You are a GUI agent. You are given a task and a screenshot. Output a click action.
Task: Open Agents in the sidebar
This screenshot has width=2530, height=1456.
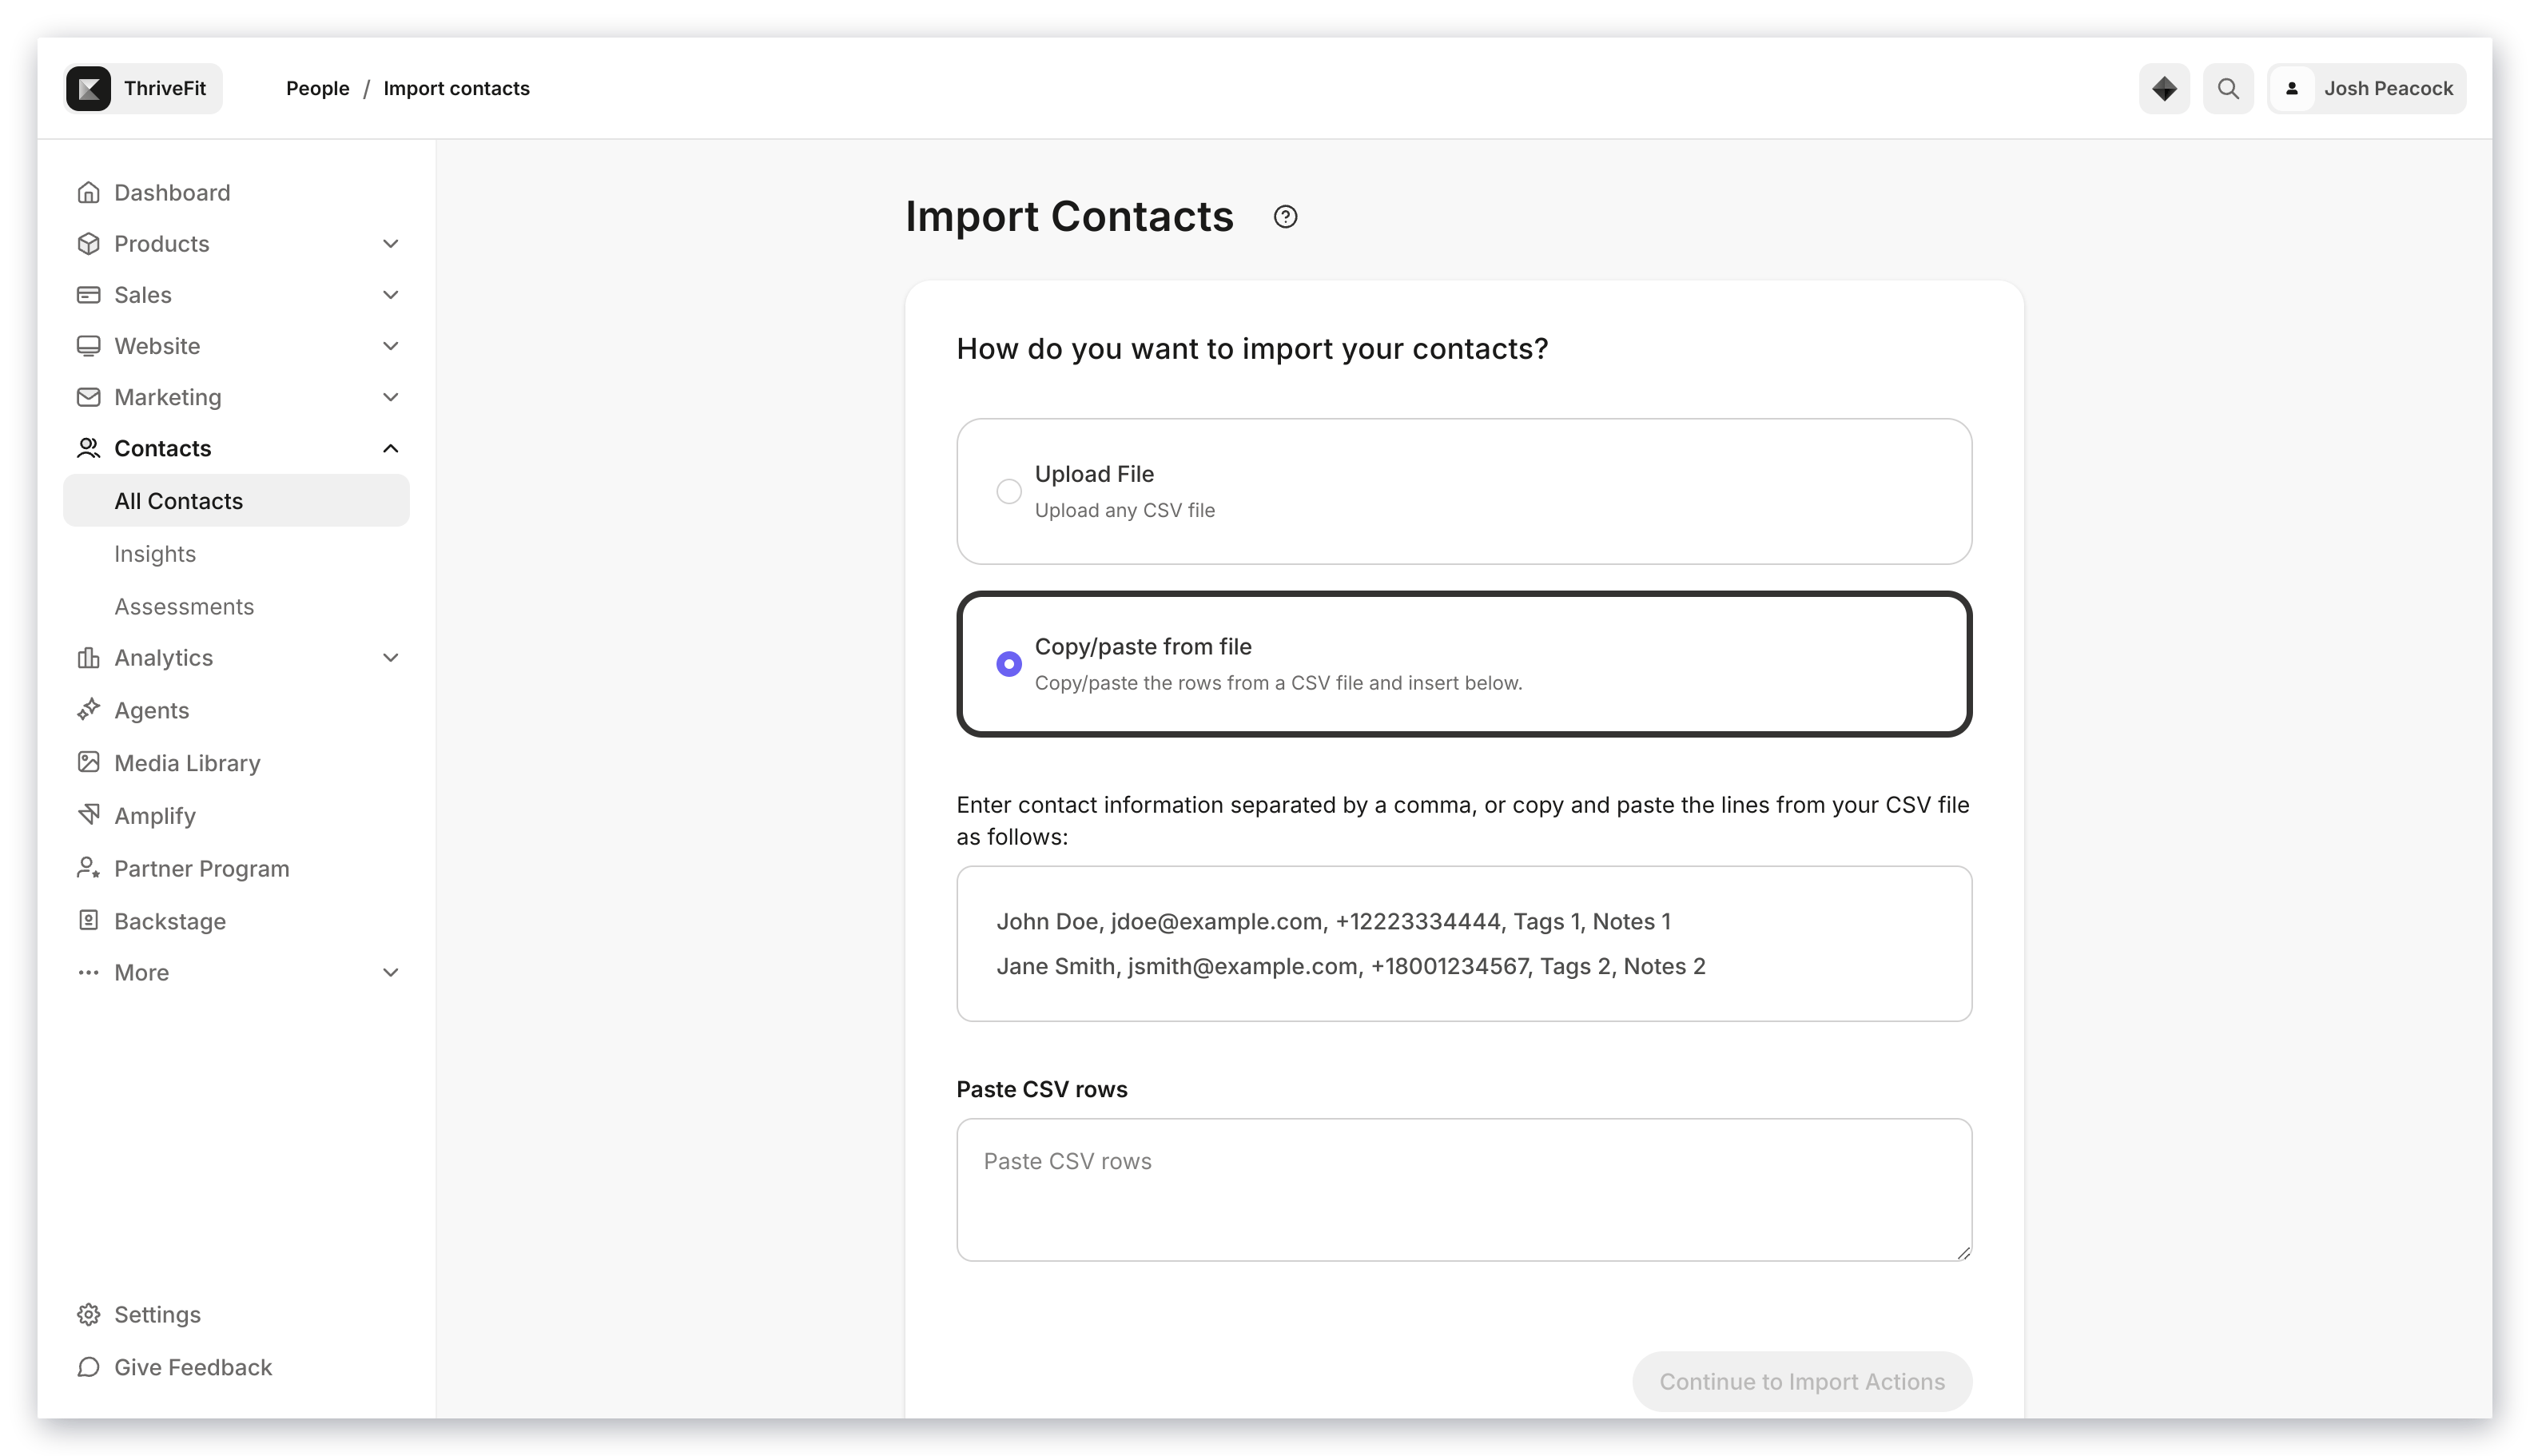point(236,710)
